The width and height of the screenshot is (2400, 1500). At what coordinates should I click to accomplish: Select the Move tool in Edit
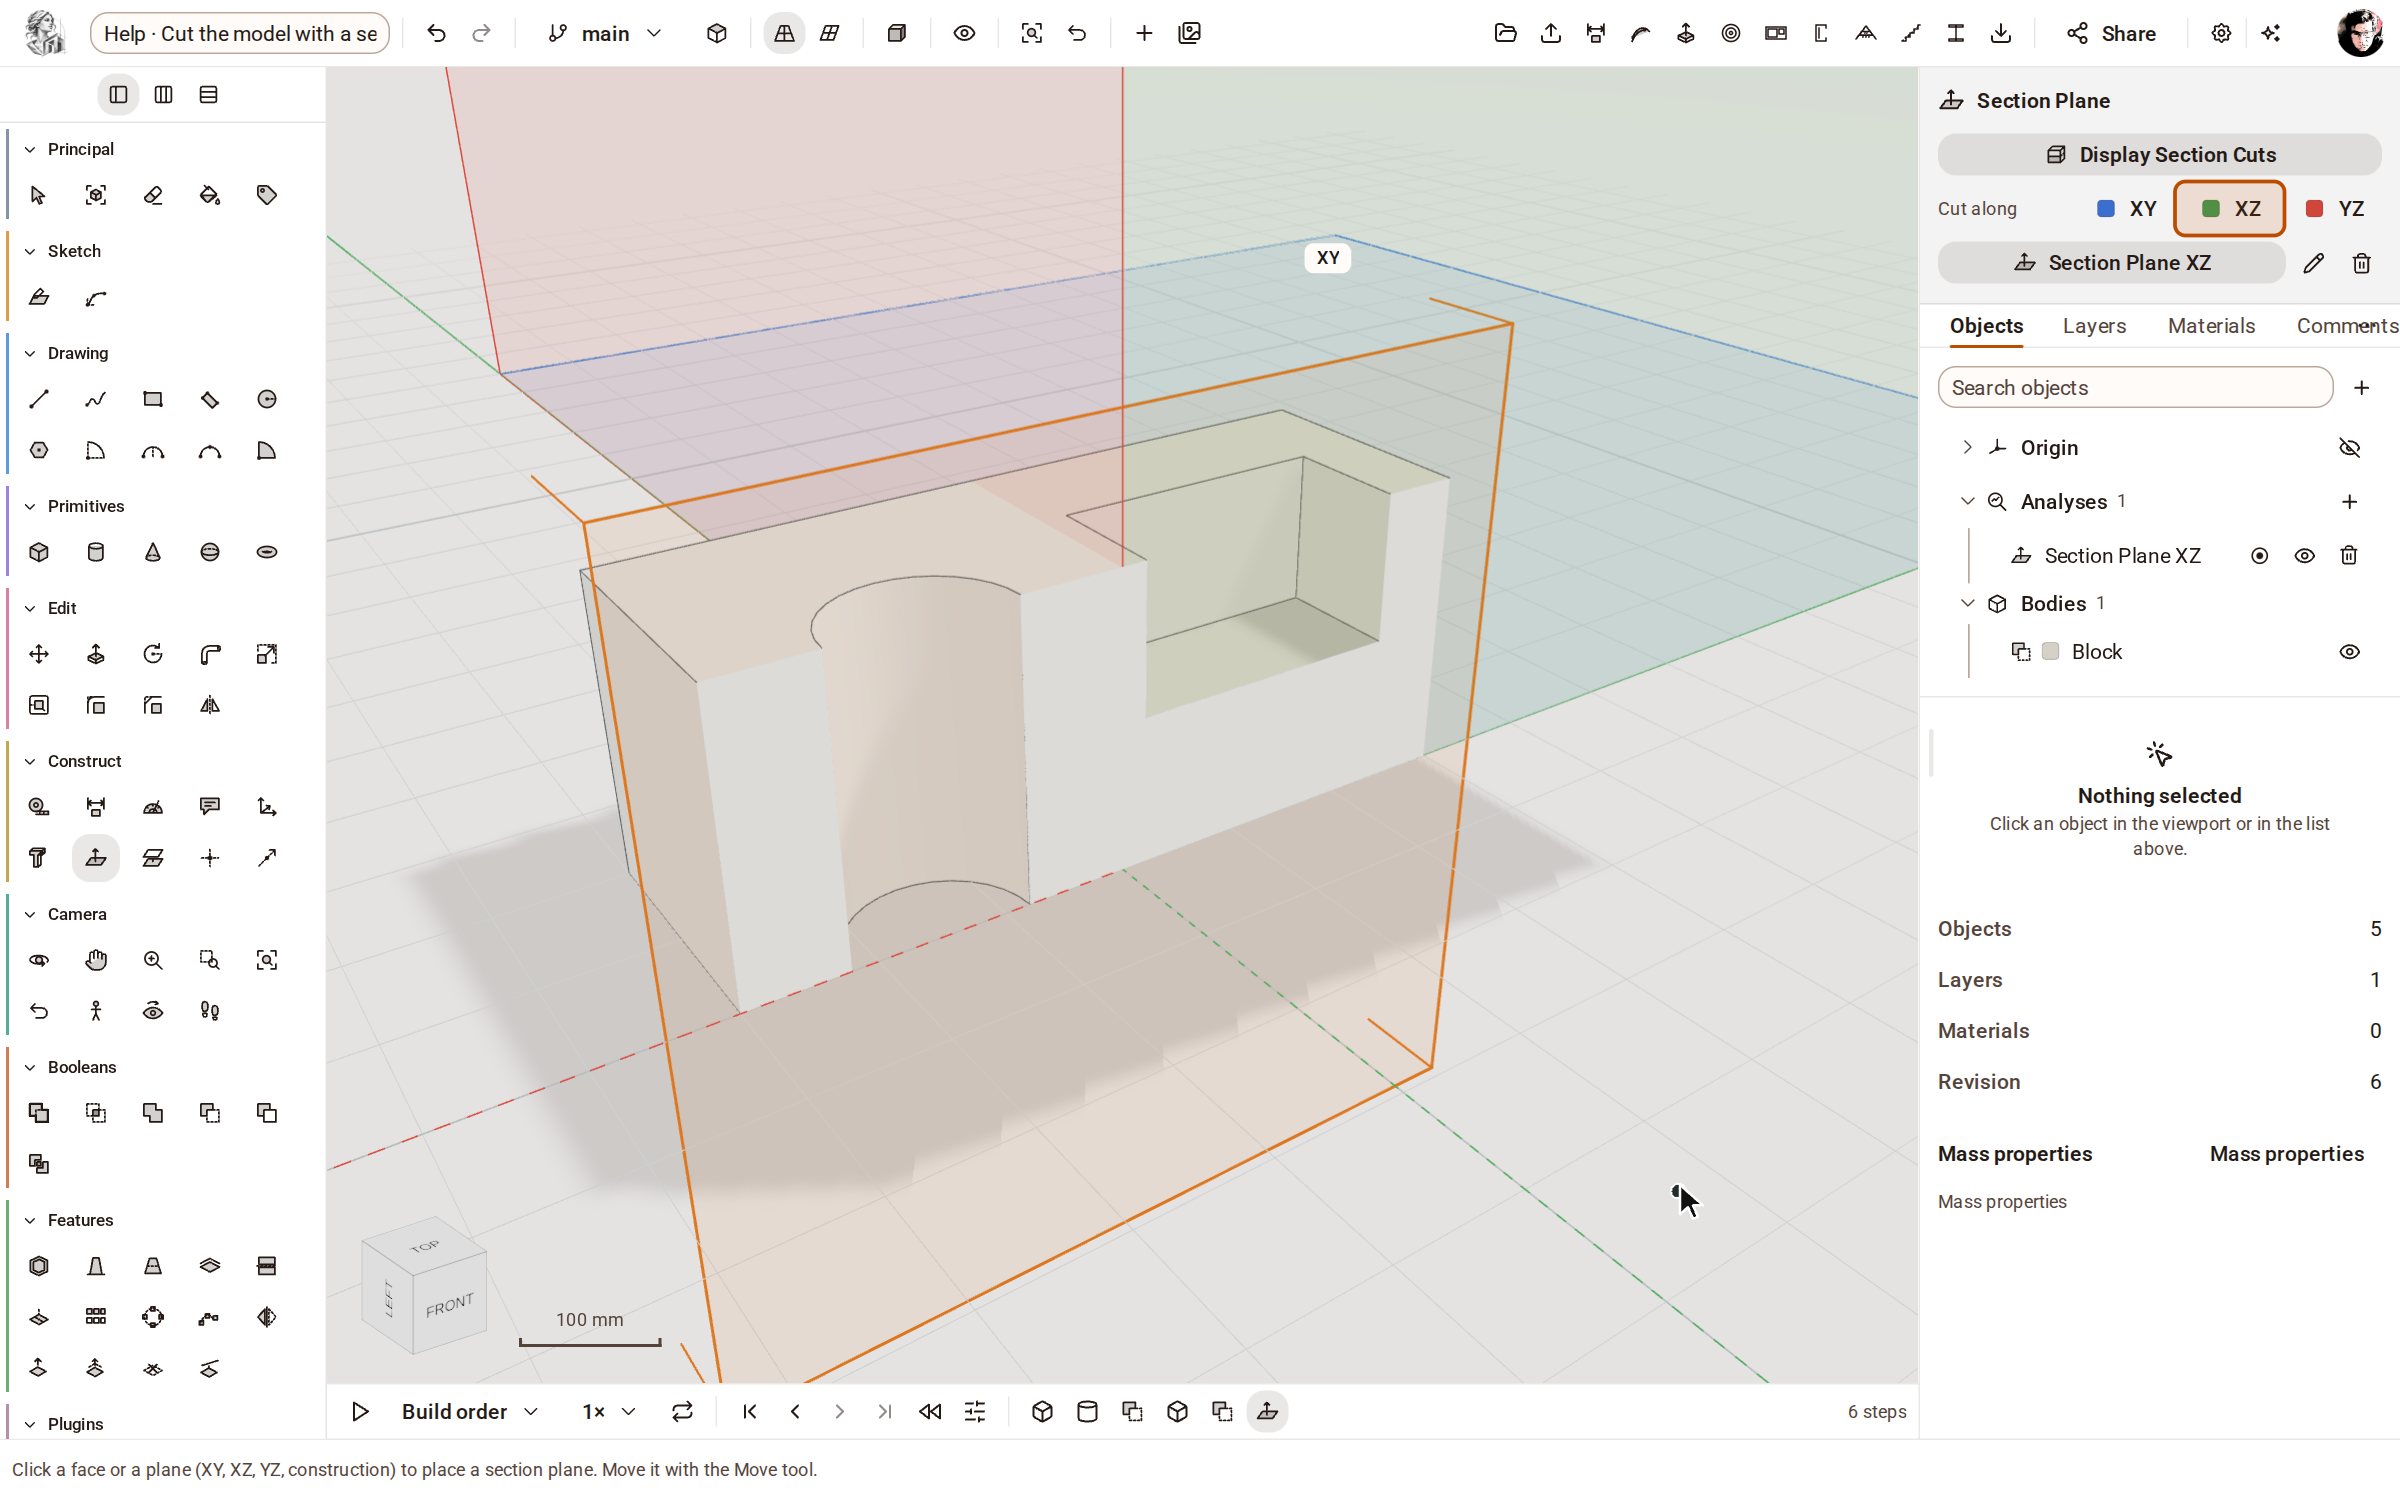click(39, 654)
